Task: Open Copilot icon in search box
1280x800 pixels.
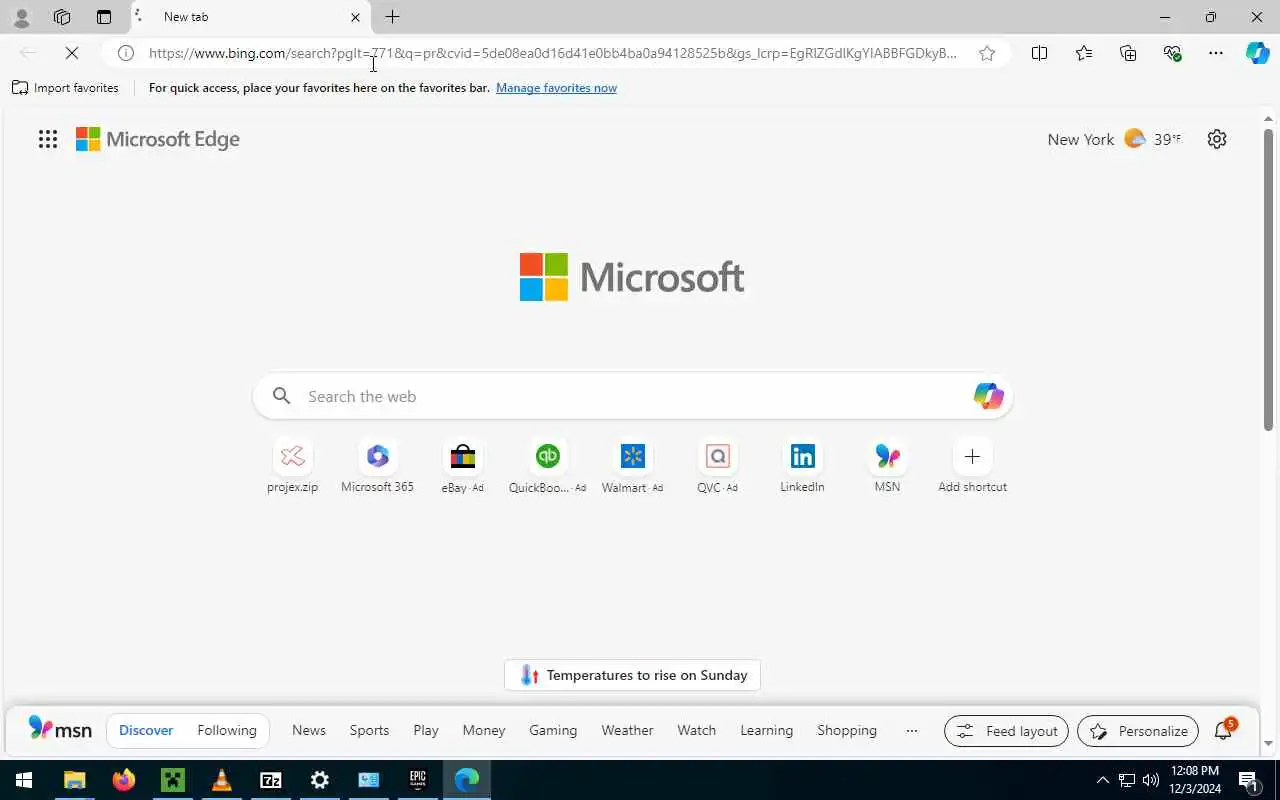Action: click(x=988, y=396)
